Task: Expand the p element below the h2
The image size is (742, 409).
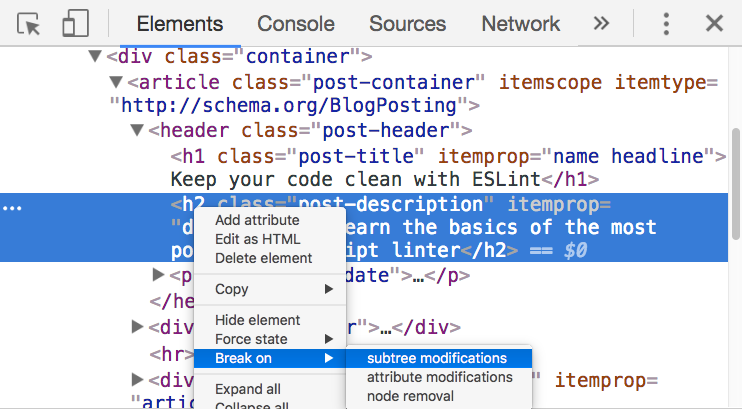Action: click(158, 275)
